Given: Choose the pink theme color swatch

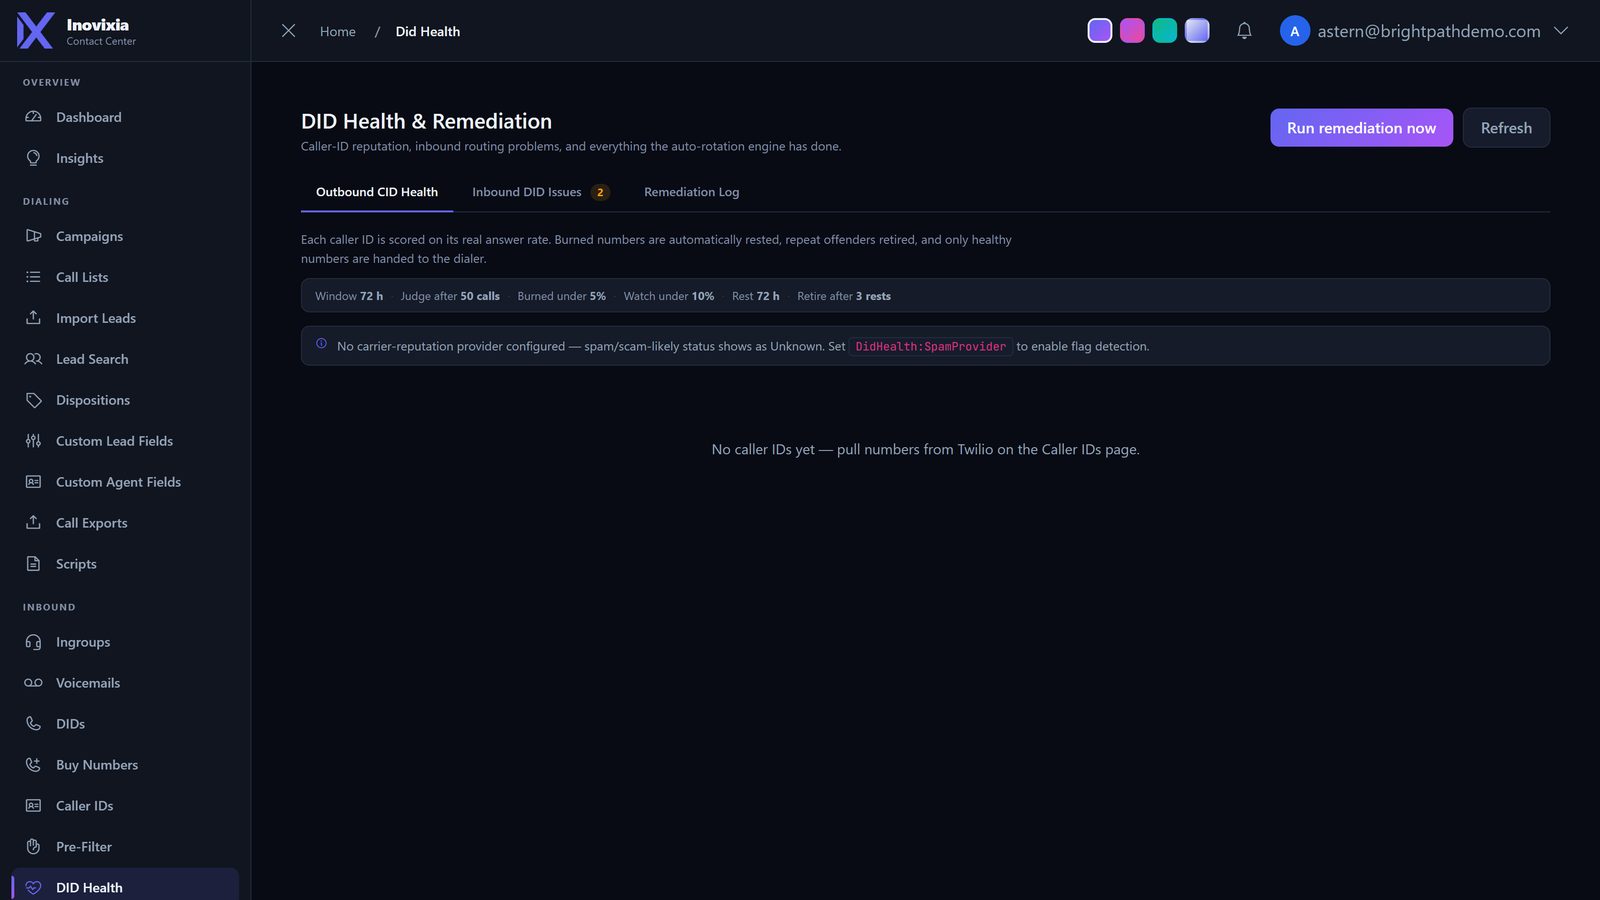Looking at the screenshot, I should point(1132,31).
